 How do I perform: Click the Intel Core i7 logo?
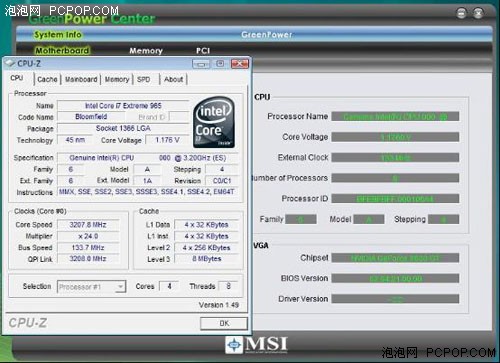(x=214, y=122)
